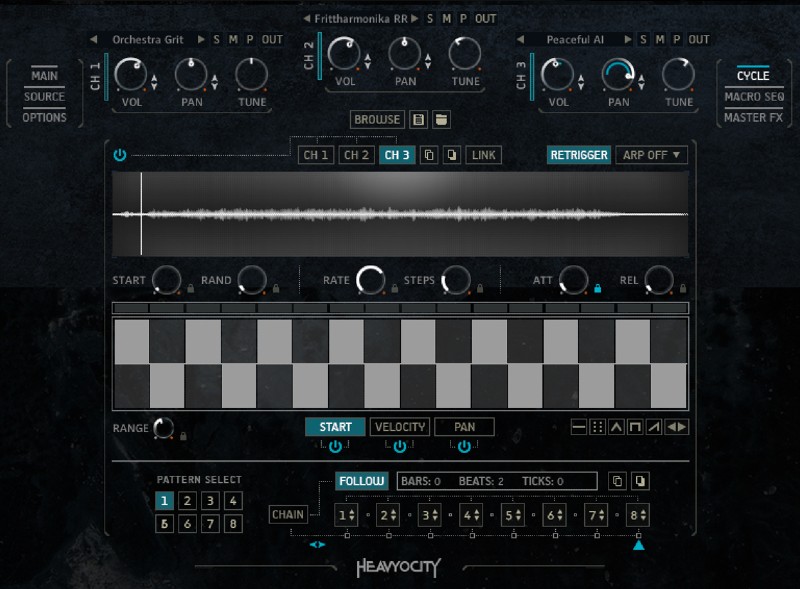Viewport: 800px width, 589px height.
Task: Click the FOLLOW button in the pattern section
Action: point(360,481)
